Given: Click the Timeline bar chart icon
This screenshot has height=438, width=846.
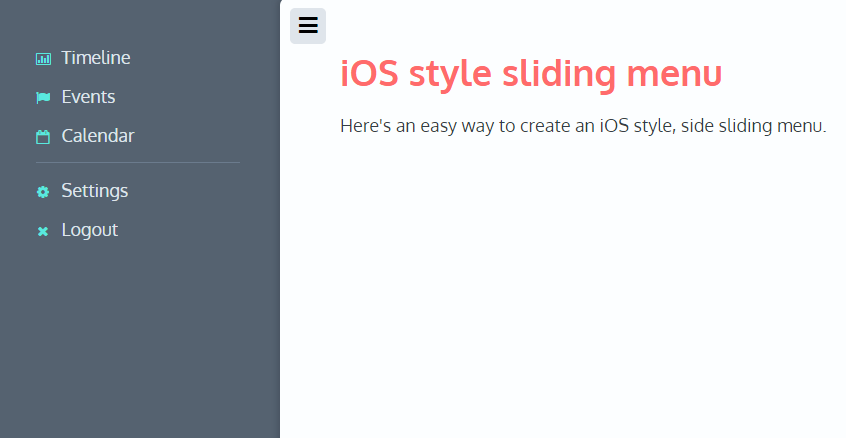Looking at the screenshot, I should (43, 59).
